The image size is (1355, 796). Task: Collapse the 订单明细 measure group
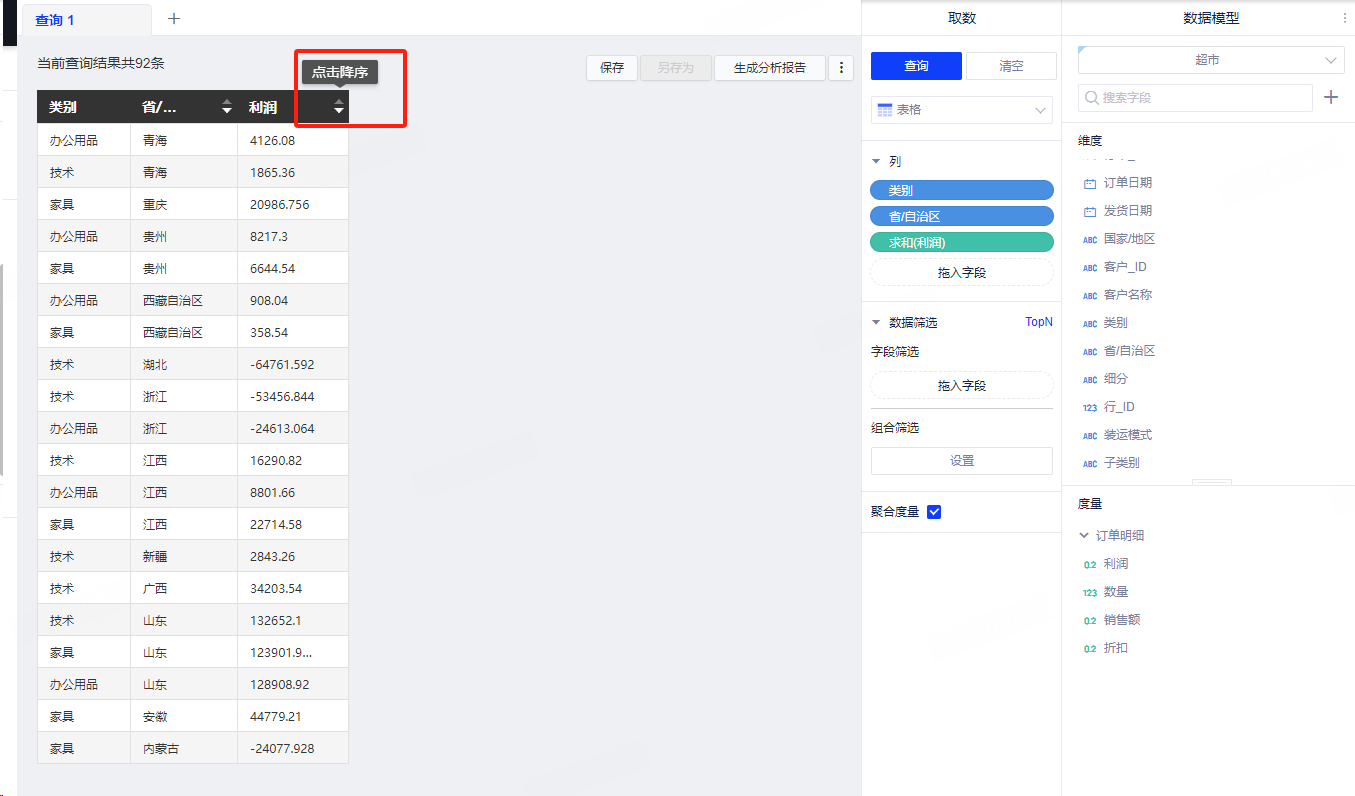click(x=1084, y=536)
